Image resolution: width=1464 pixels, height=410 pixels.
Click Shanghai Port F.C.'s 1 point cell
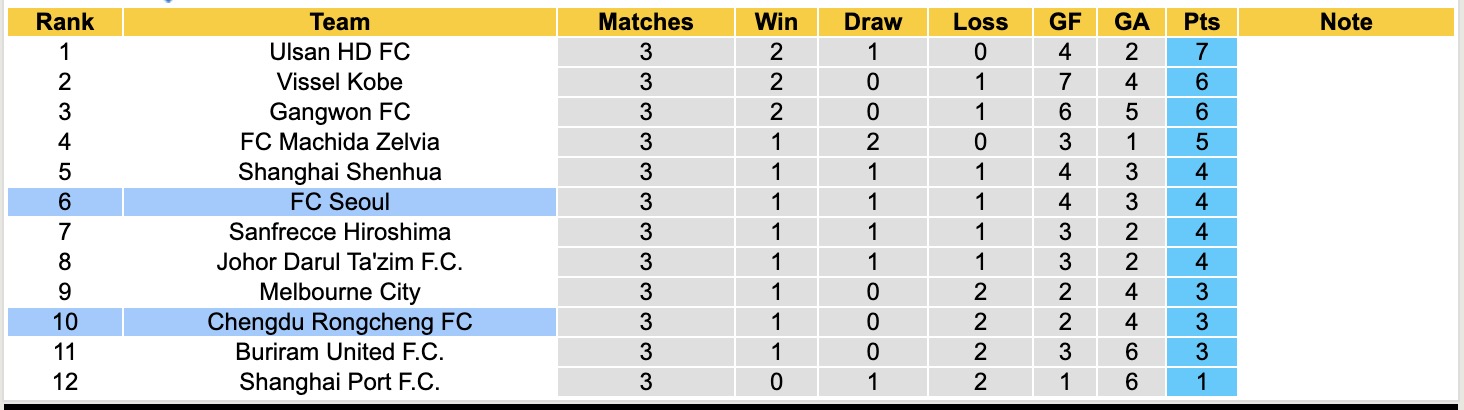1201,382
